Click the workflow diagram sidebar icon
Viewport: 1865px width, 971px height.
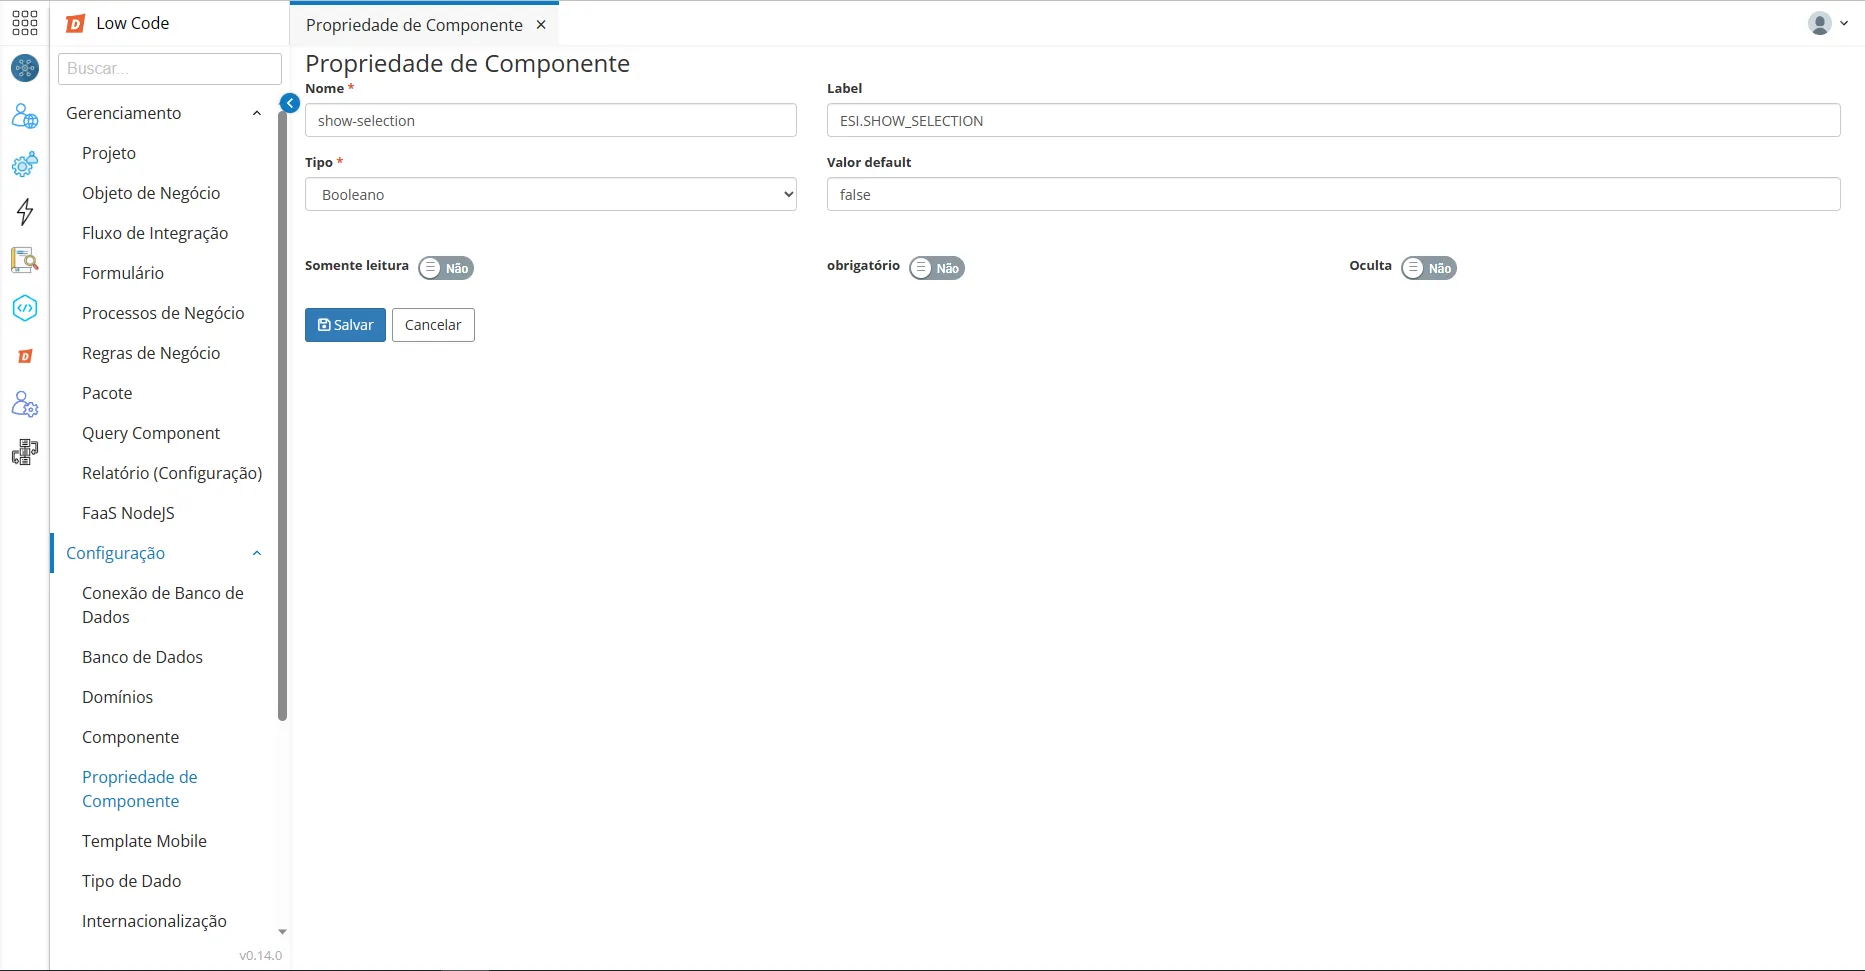tap(25, 453)
